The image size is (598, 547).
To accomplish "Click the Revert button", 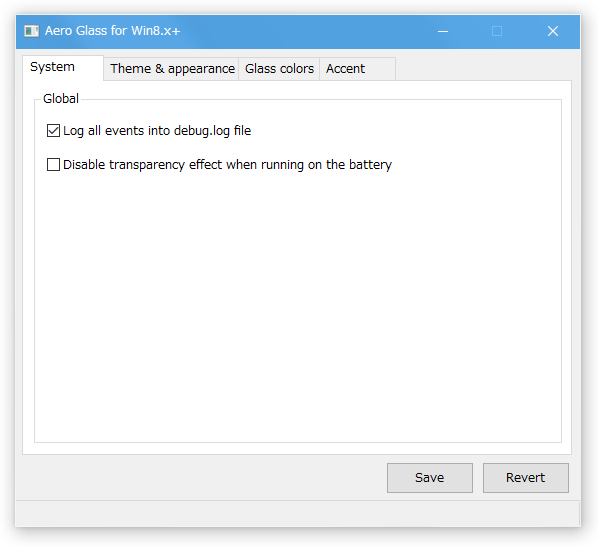I will [x=526, y=478].
